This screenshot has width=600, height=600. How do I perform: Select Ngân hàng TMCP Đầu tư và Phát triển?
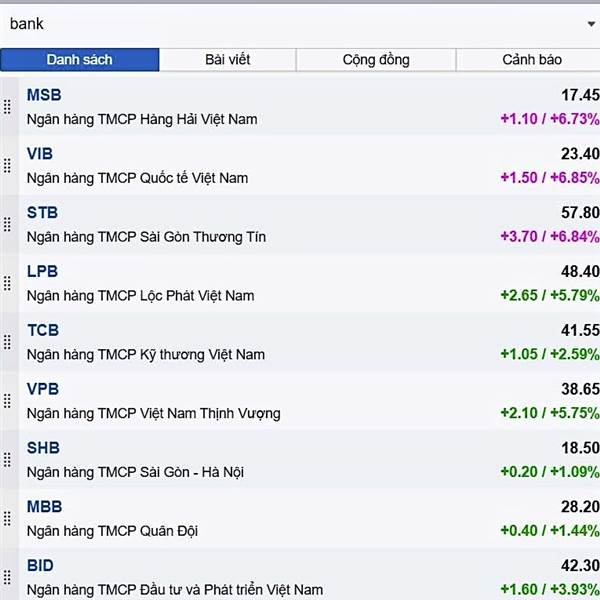(x=175, y=590)
